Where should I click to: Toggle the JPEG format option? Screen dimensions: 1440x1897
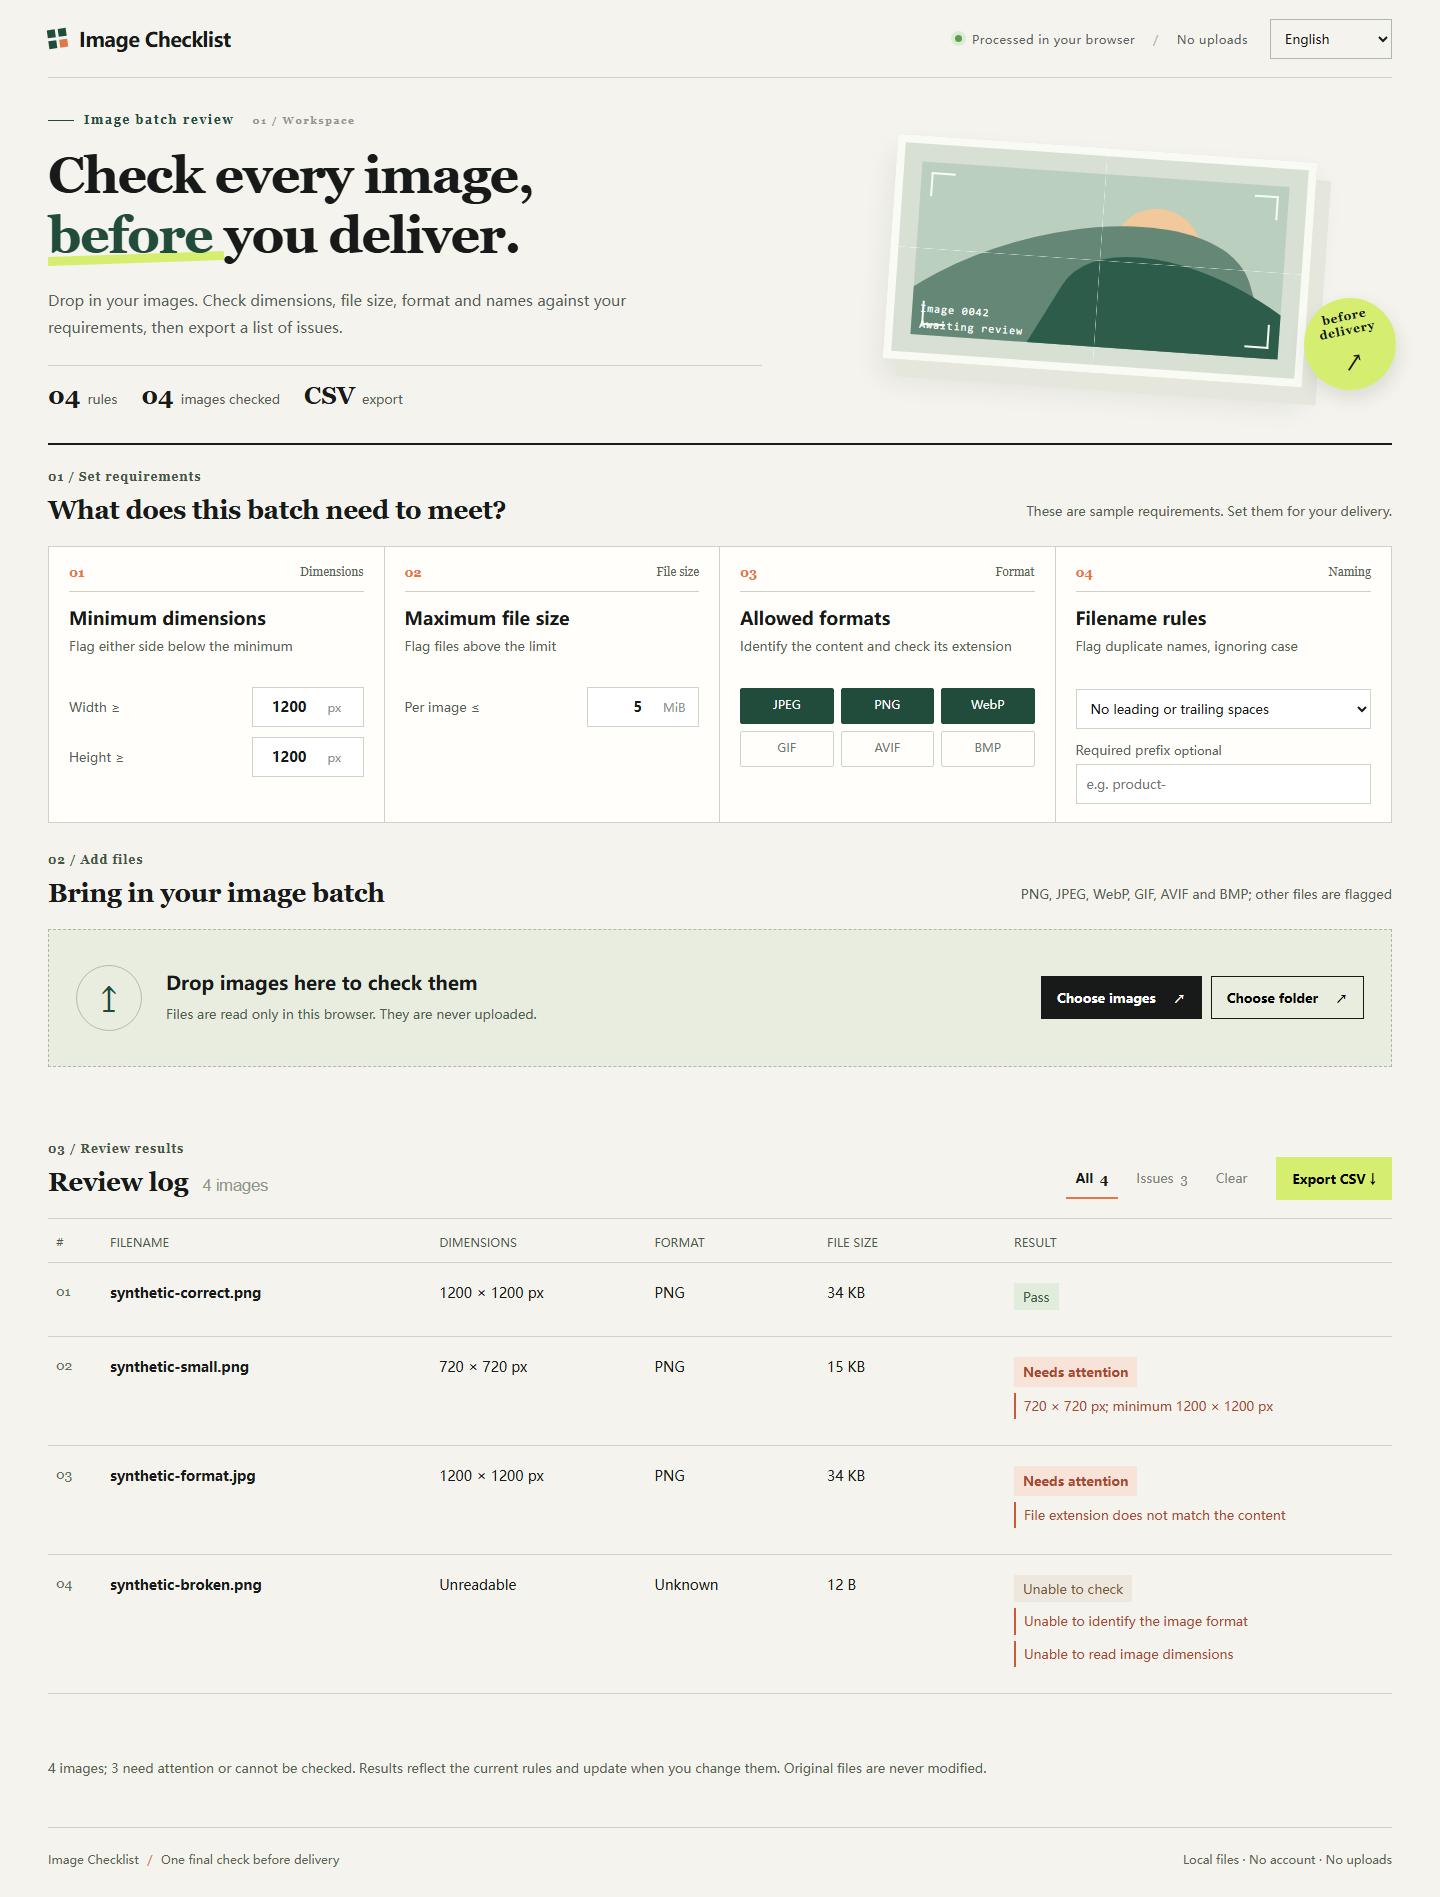click(787, 705)
